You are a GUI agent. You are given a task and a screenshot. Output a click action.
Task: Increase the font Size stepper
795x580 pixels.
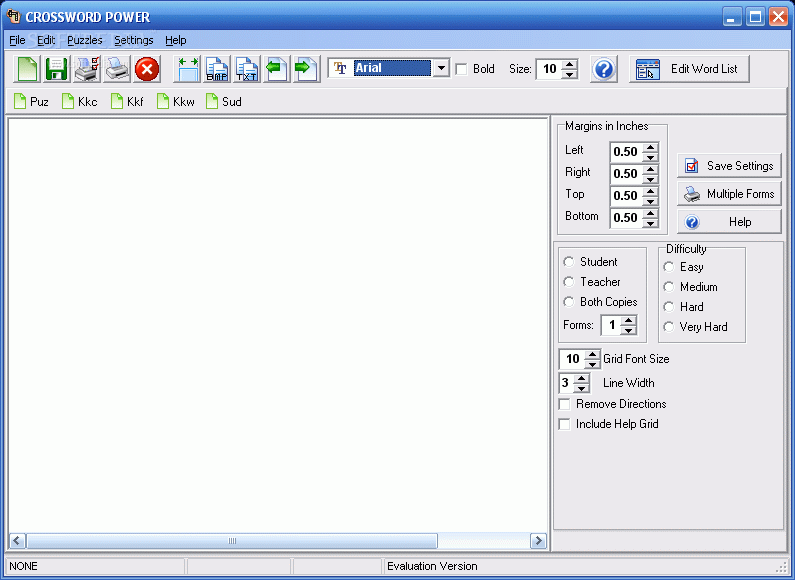click(x=570, y=64)
